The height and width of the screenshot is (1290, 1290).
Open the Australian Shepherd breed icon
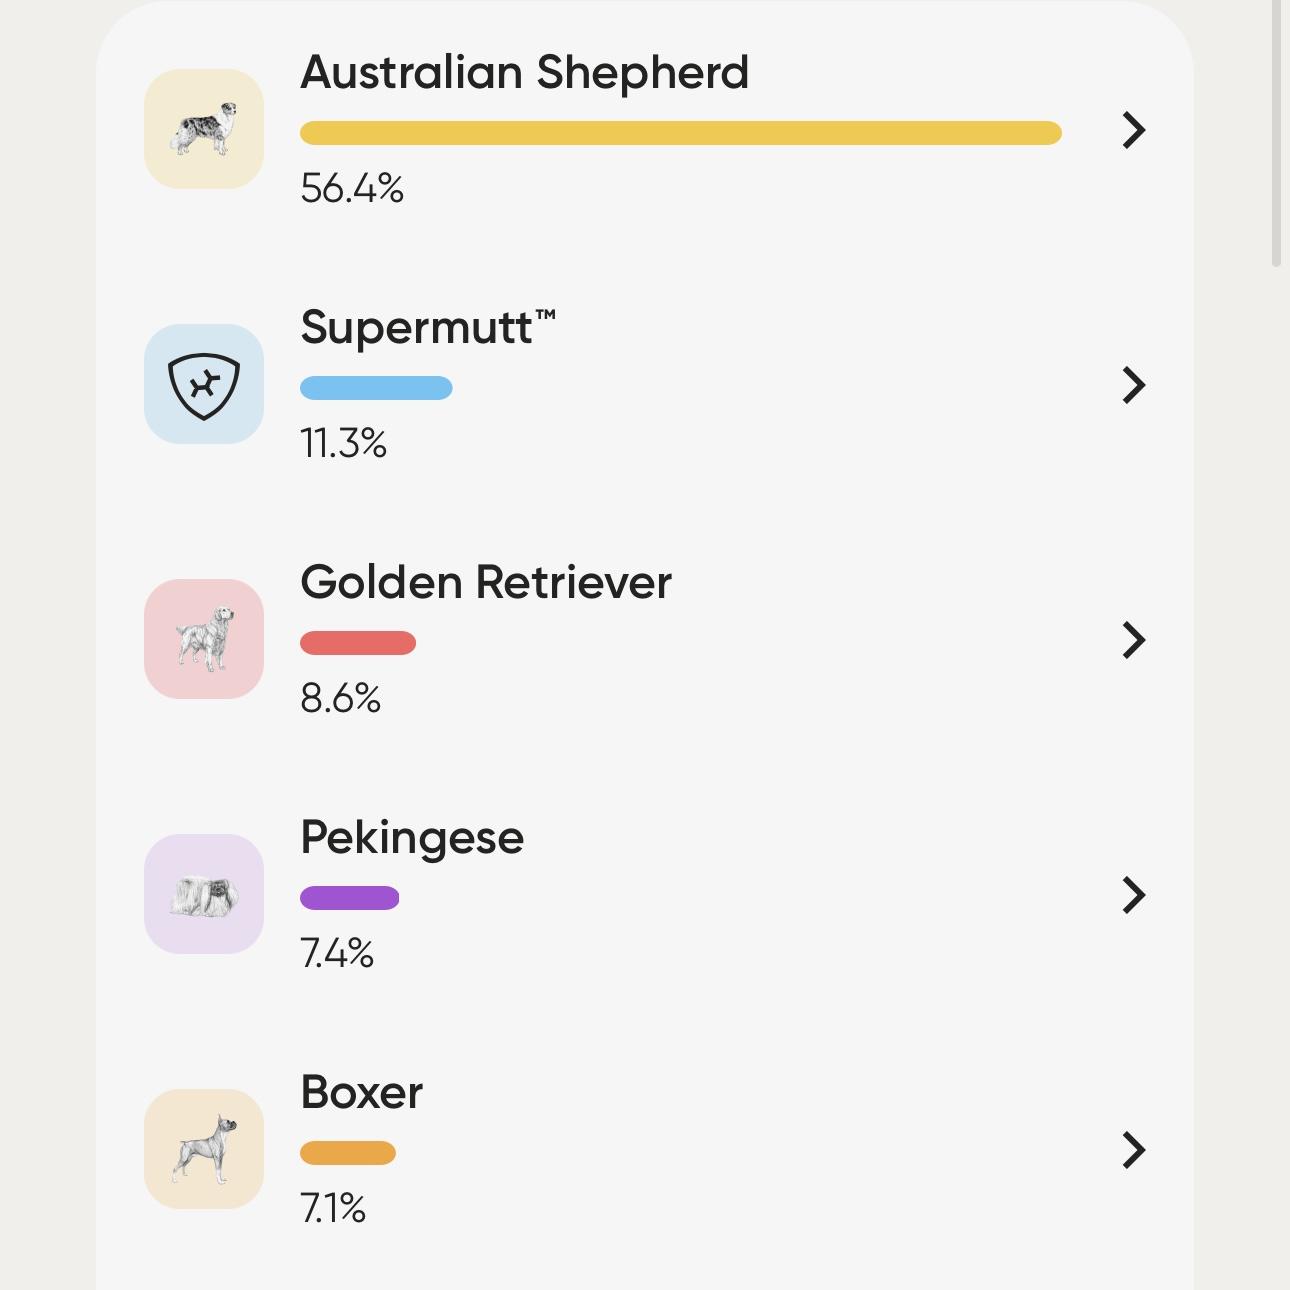point(204,129)
